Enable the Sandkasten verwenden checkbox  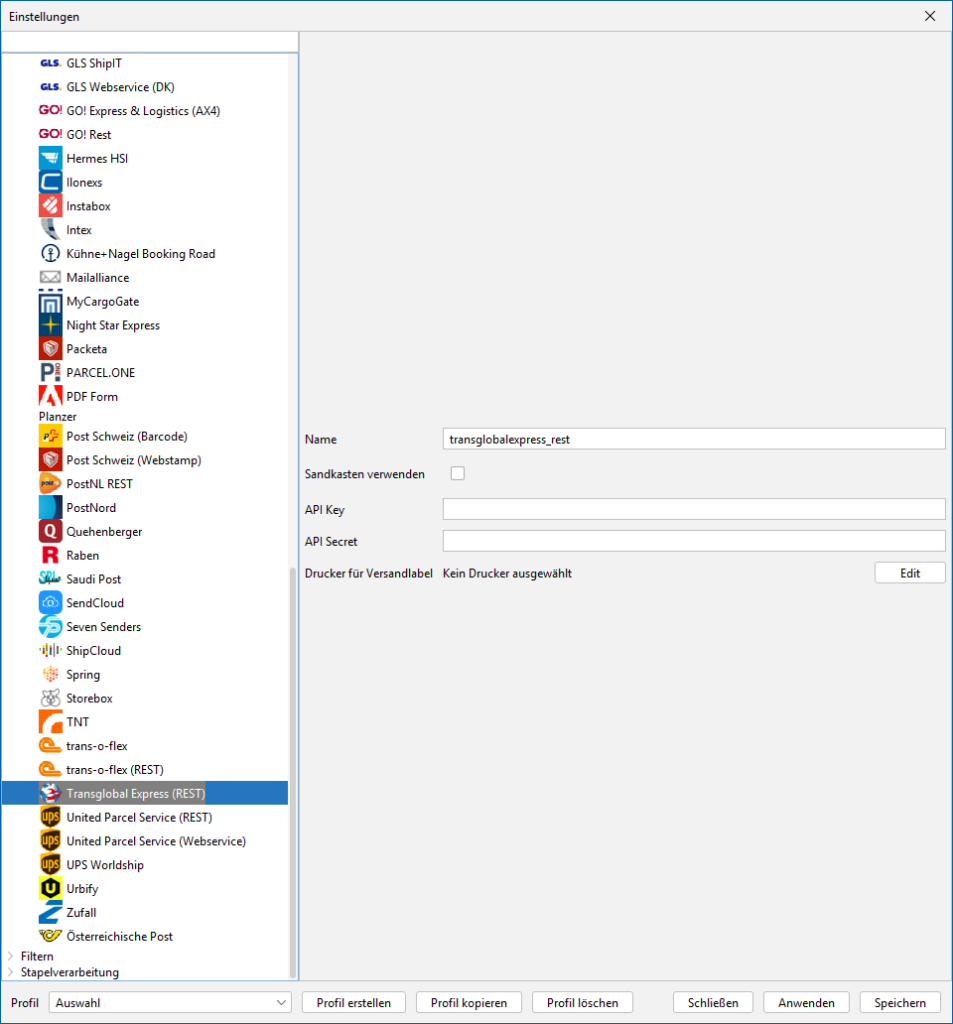(458, 473)
